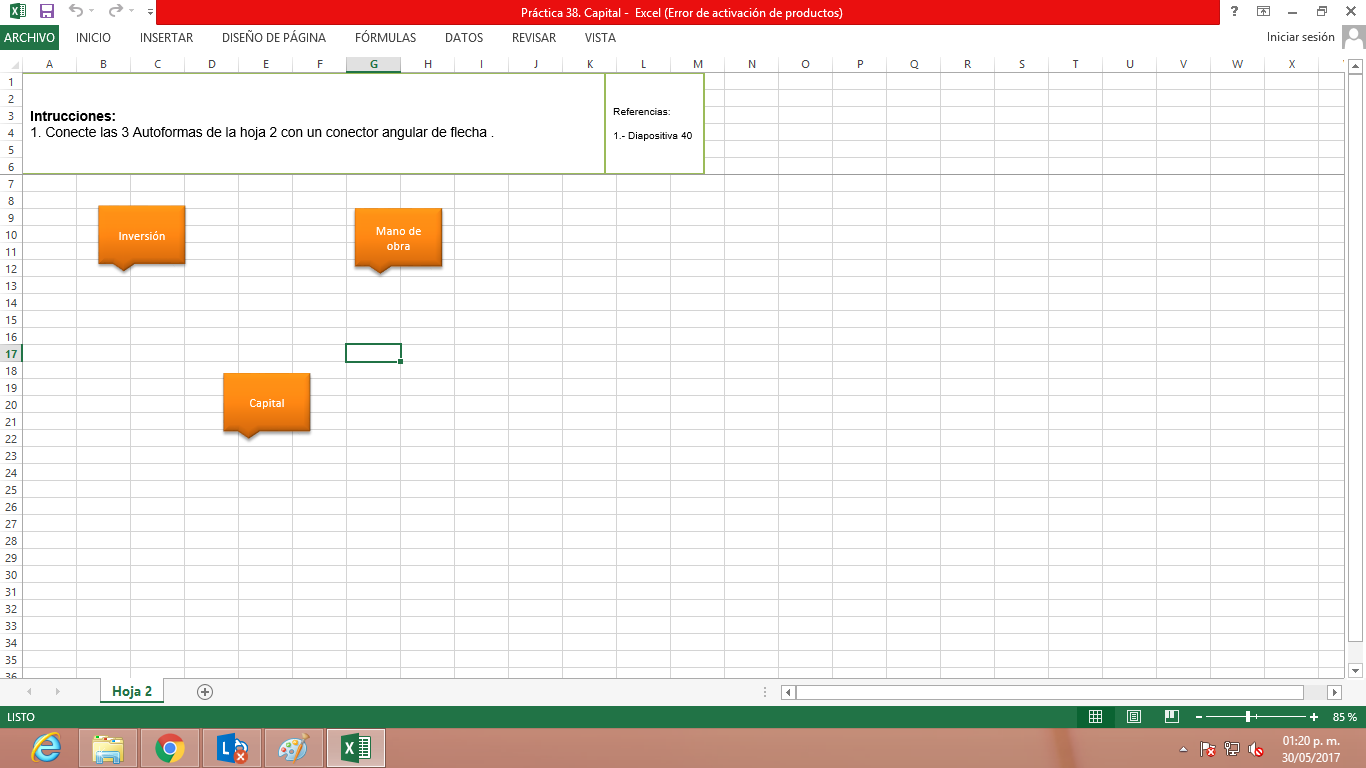Click the horizontal scrollbar right arrow
Screen dimensions: 1366x768
tap(1334, 692)
